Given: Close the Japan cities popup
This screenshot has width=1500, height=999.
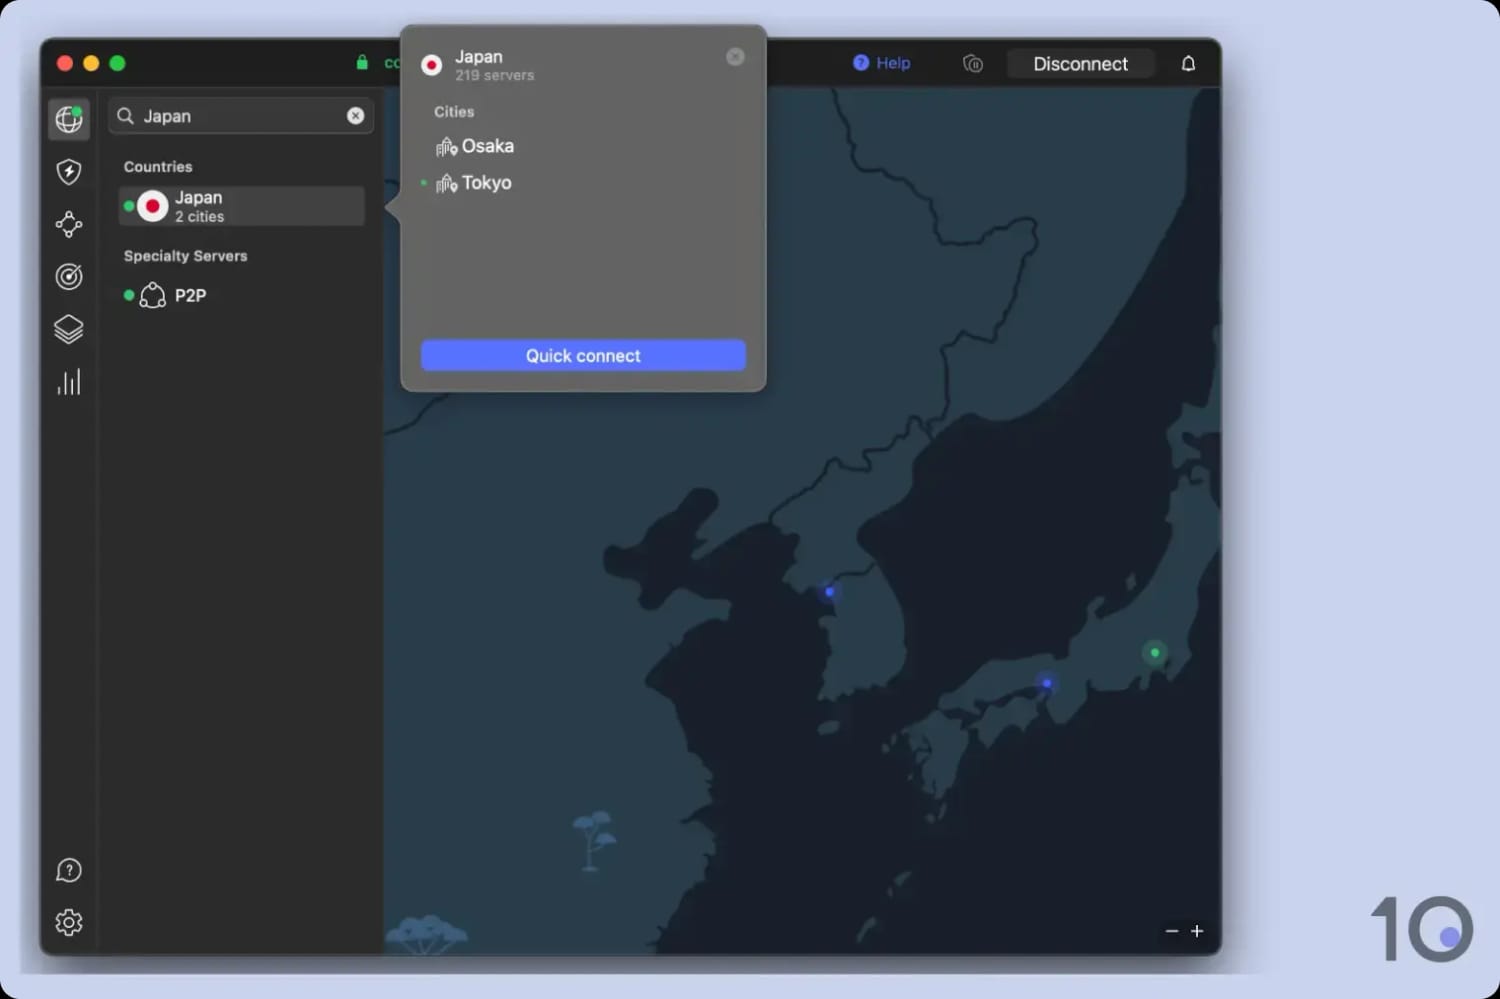Looking at the screenshot, I should click(x=735, y=57).
